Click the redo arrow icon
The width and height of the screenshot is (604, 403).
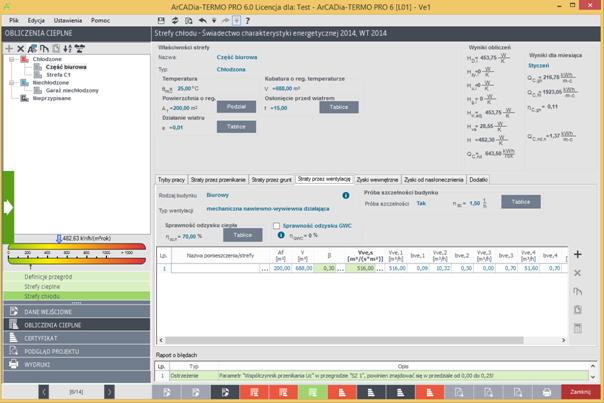pos(225,20)
